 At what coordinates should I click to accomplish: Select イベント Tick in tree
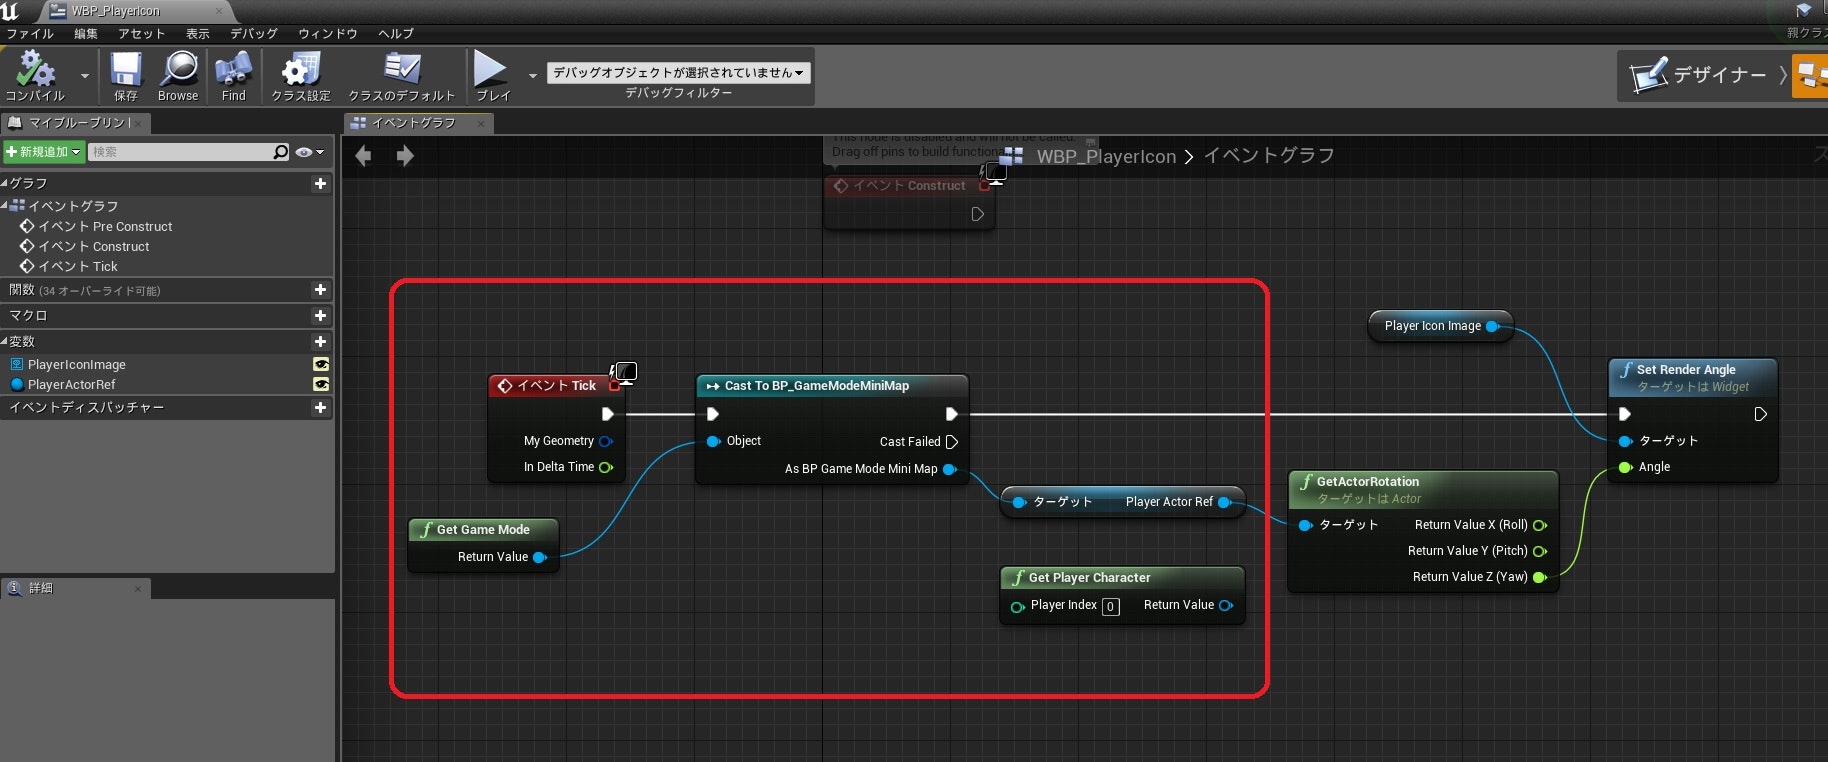[69, 267]
